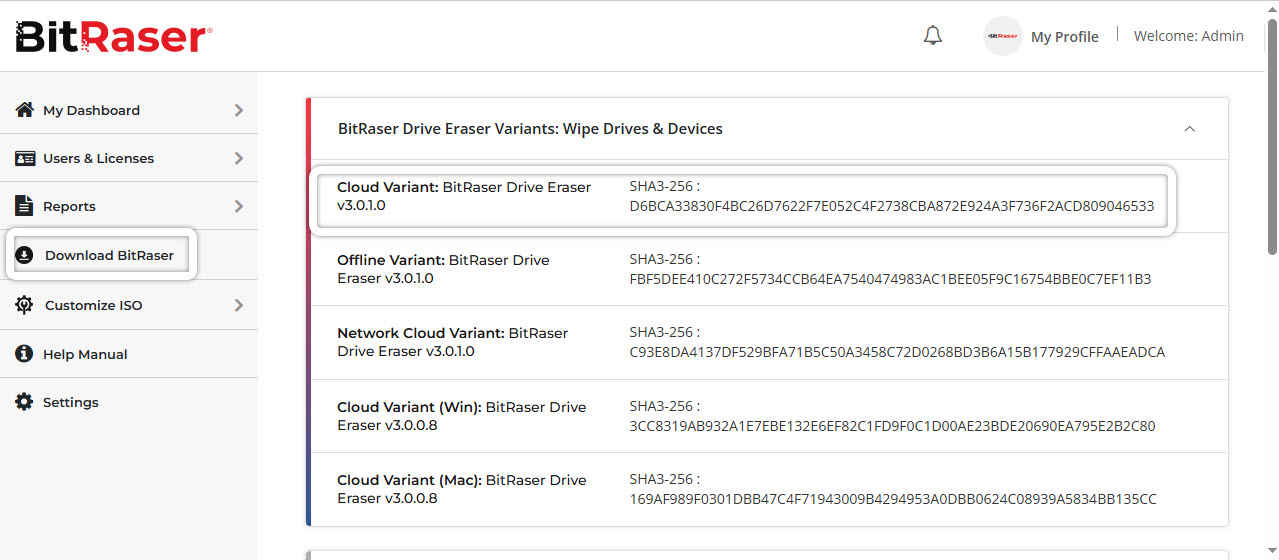This screenshot has height=560, width=1279.
Task: Click the Customize ISO gear icon
Action: point(25,305)
